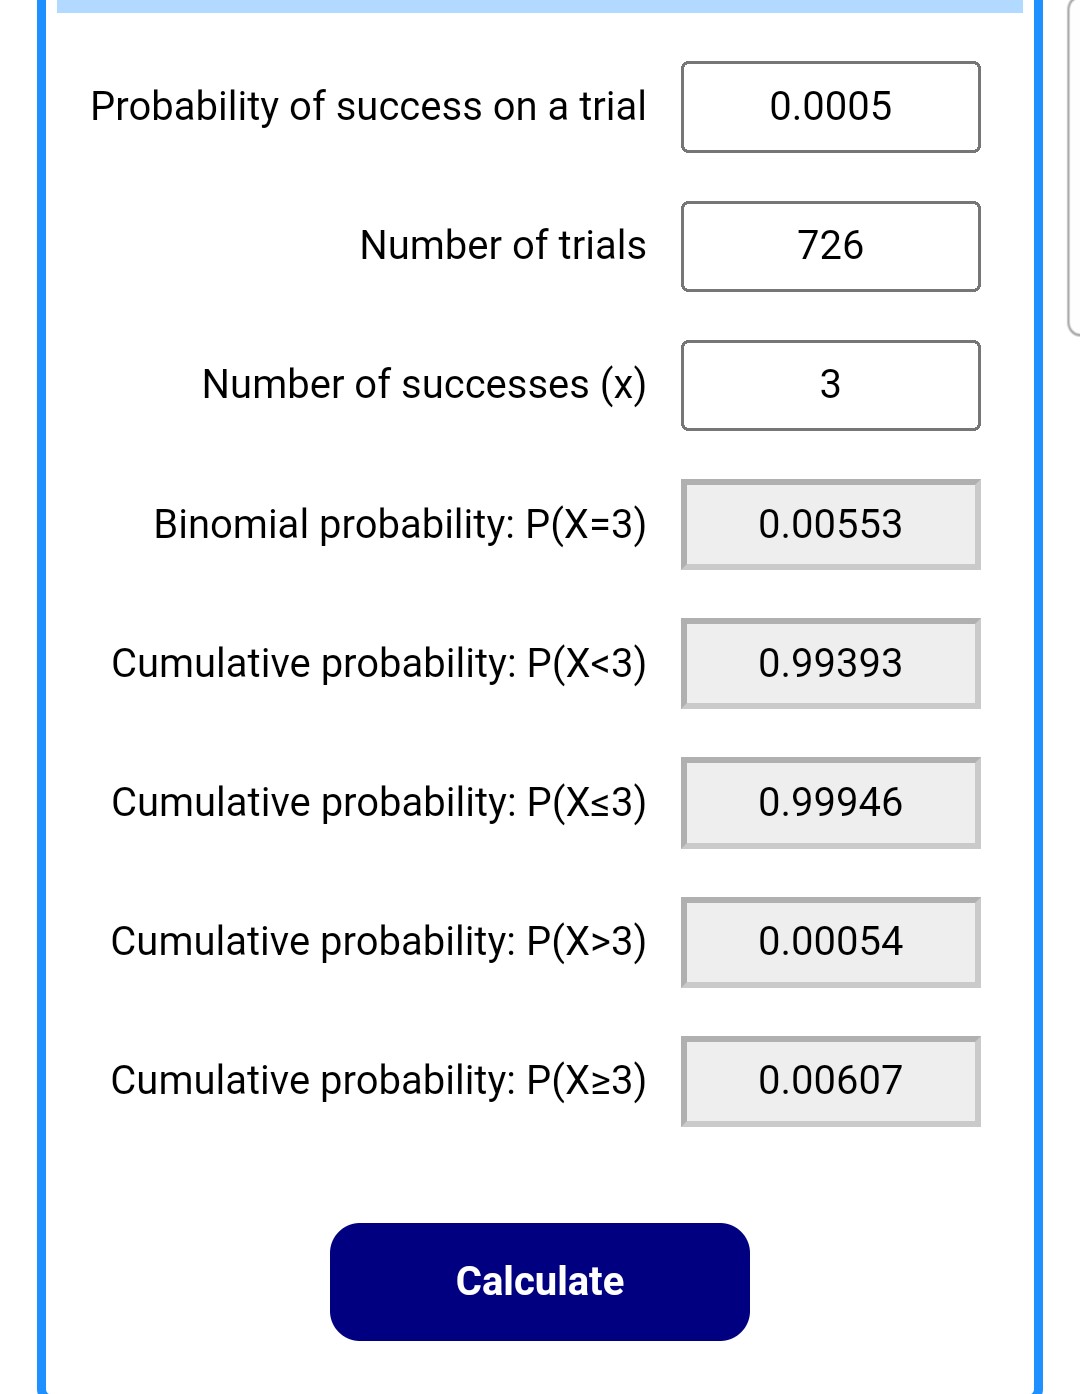The image size is (1080, 1394).
Task: Tap the 'Binomial probability: P(X=3)' label
Action: tap(400, 524)
